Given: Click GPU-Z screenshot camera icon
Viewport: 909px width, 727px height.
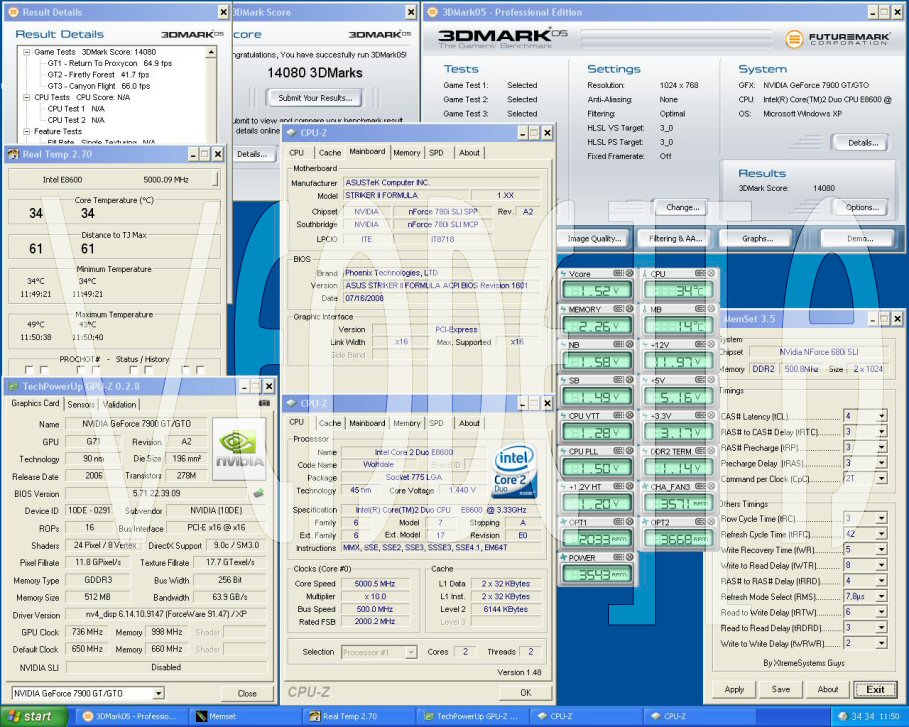Looking at the screenshot, I should [264, 403].
